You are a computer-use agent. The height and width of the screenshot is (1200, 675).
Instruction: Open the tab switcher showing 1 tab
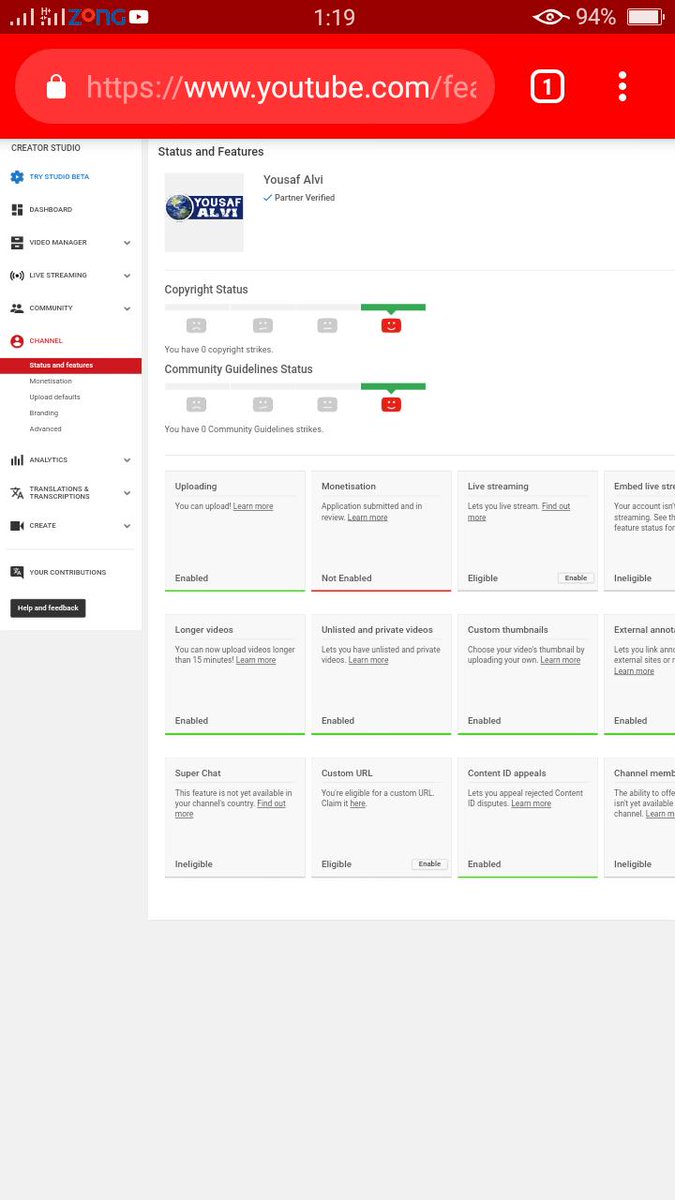point(547,87)
